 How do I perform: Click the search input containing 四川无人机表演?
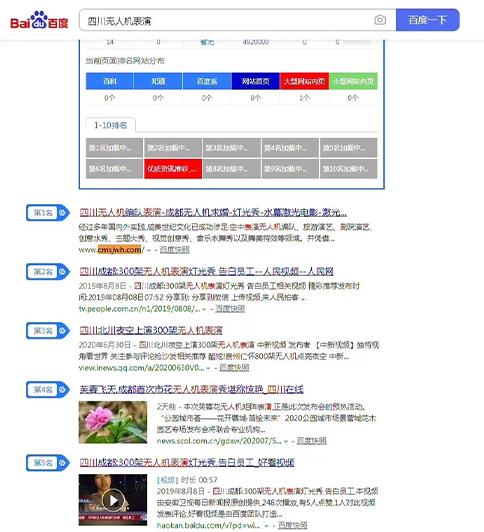pyautogui.click(x=227, y=21)
